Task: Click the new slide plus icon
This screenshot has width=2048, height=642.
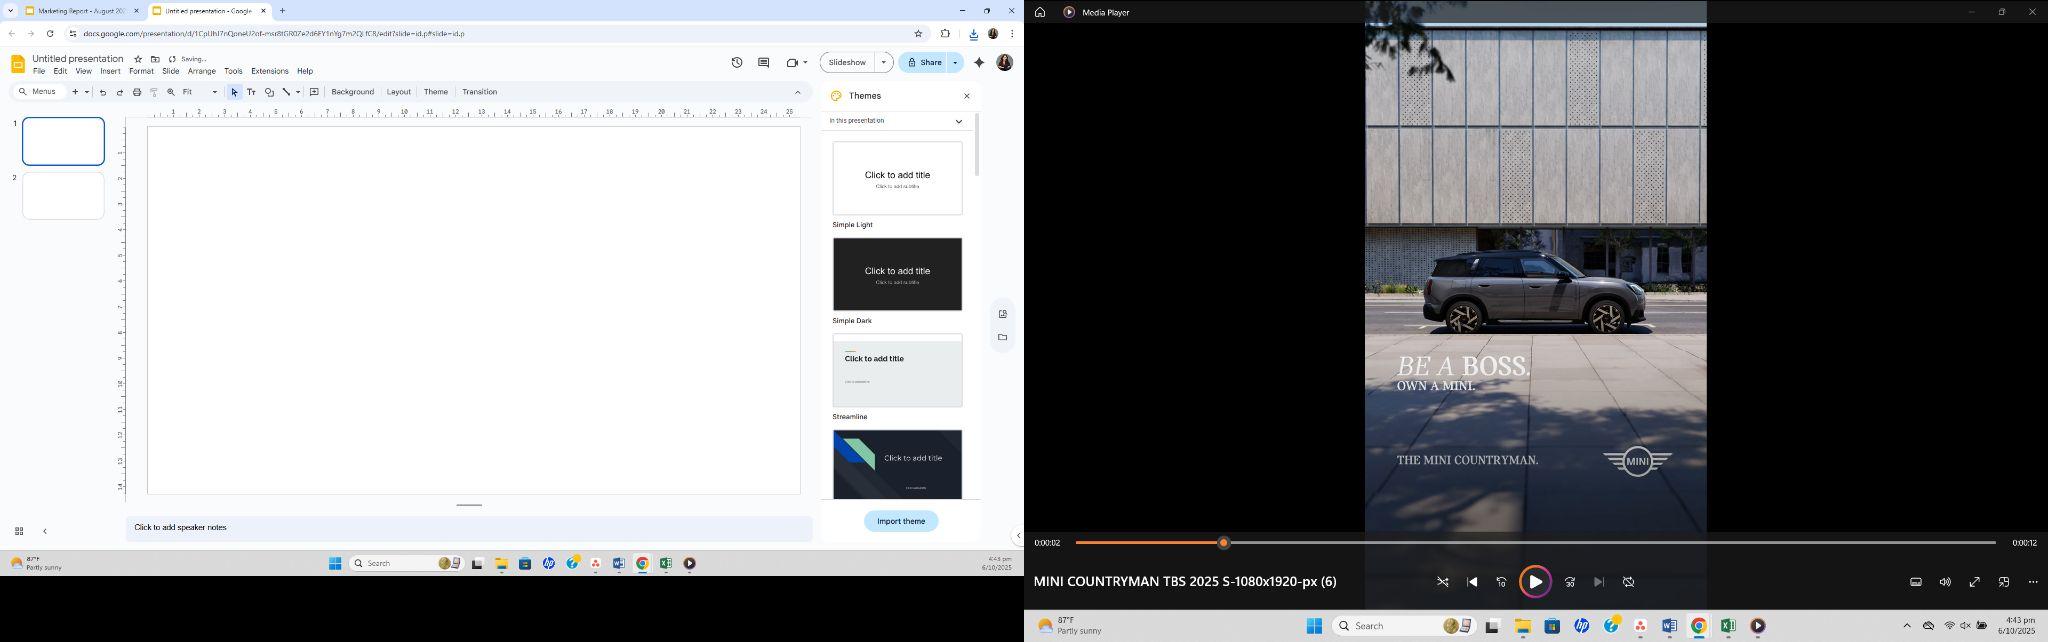Action: (75, 92)
